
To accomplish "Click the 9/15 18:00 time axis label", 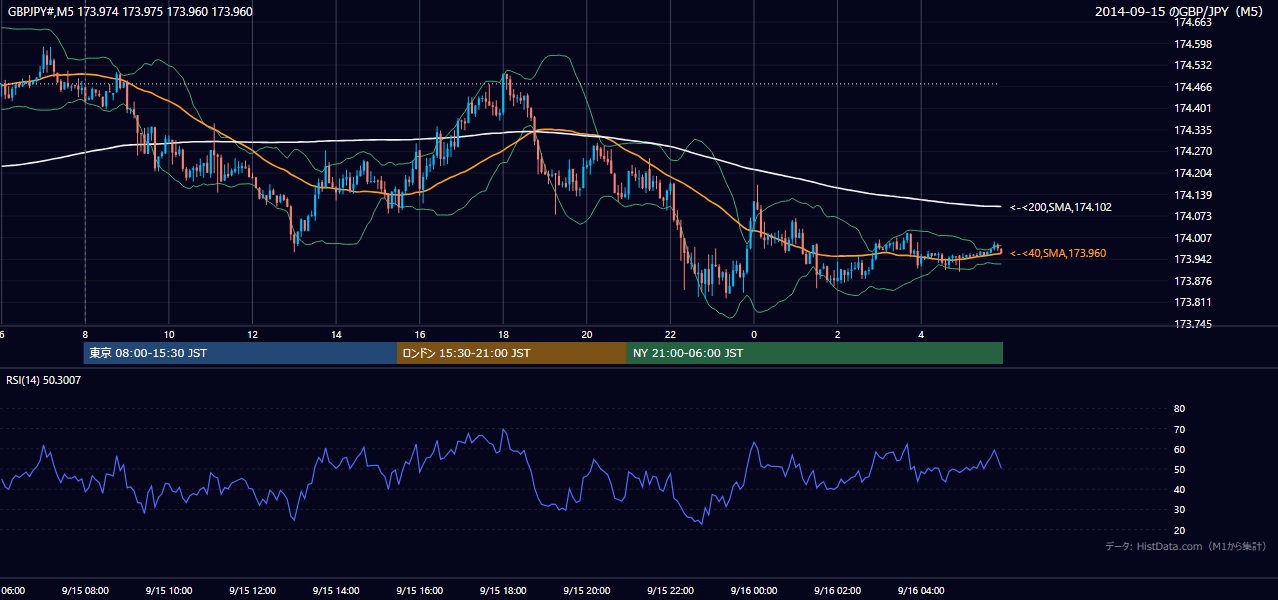I will 503,590.
